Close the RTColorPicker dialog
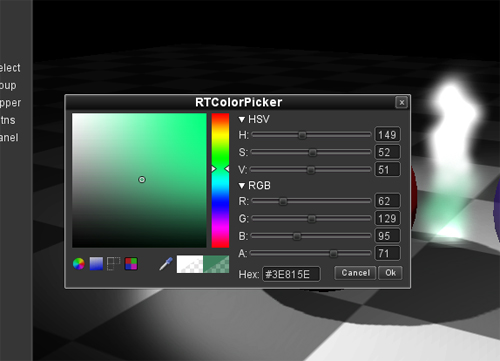 [x=402, y=102]
